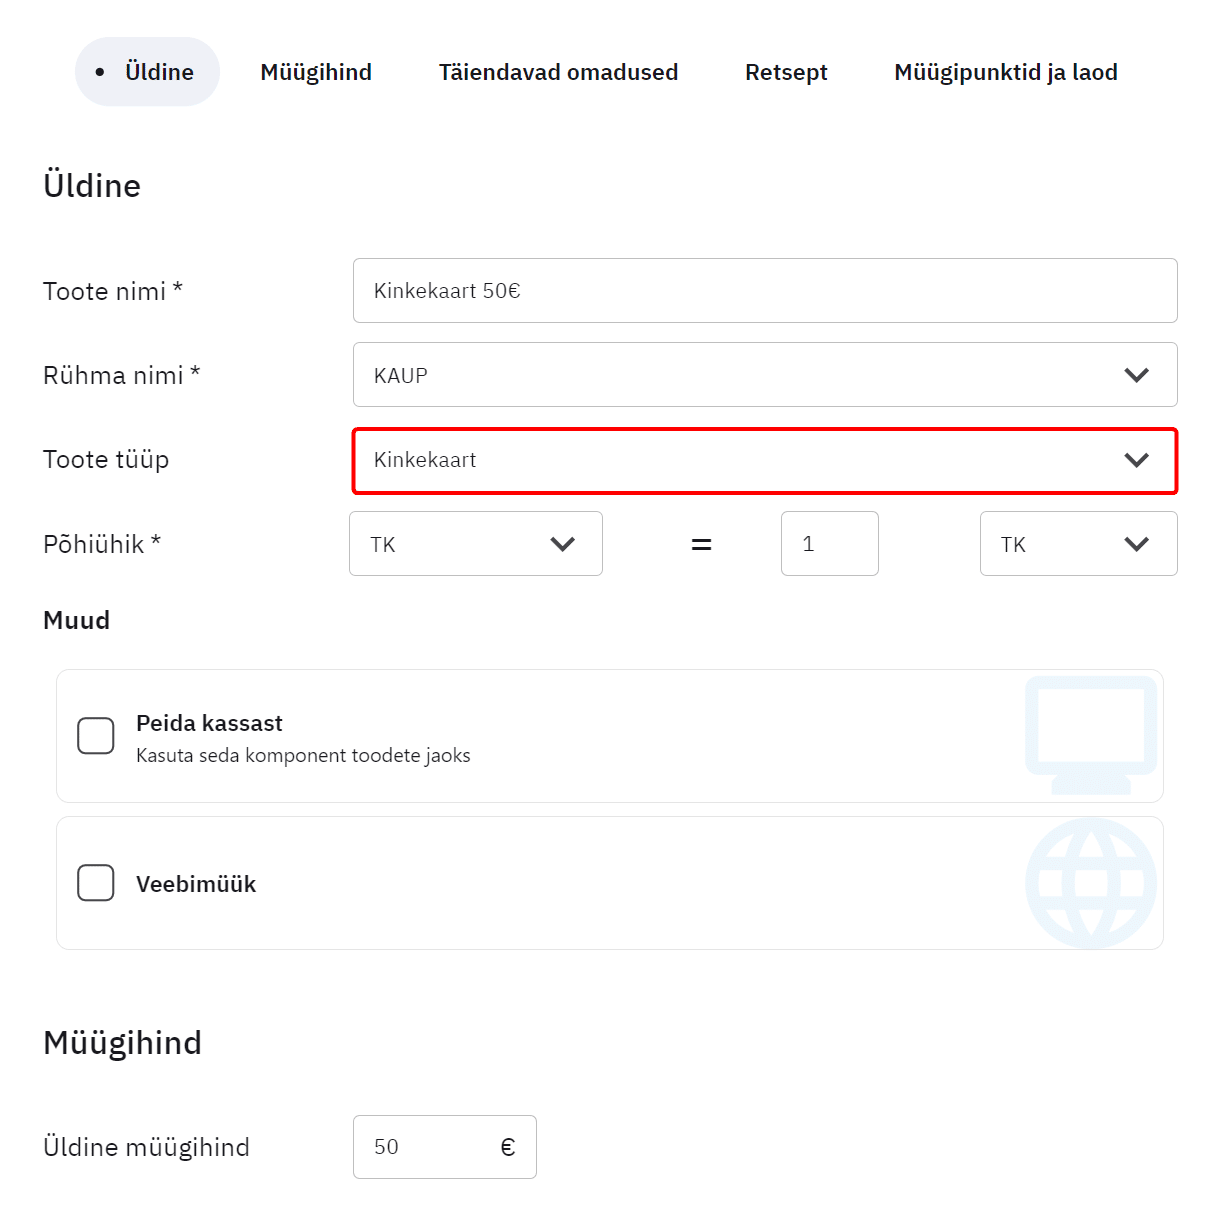This screenshot has height=1212, width=1213.
Task: Click the equals sign between unit fields
Action: coord(702,544)
